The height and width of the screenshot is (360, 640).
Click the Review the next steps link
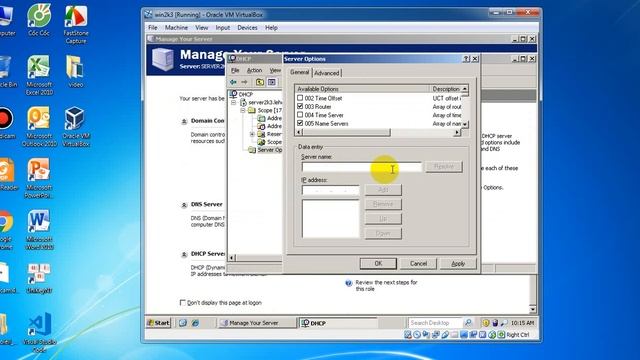(x=386, y=285)
